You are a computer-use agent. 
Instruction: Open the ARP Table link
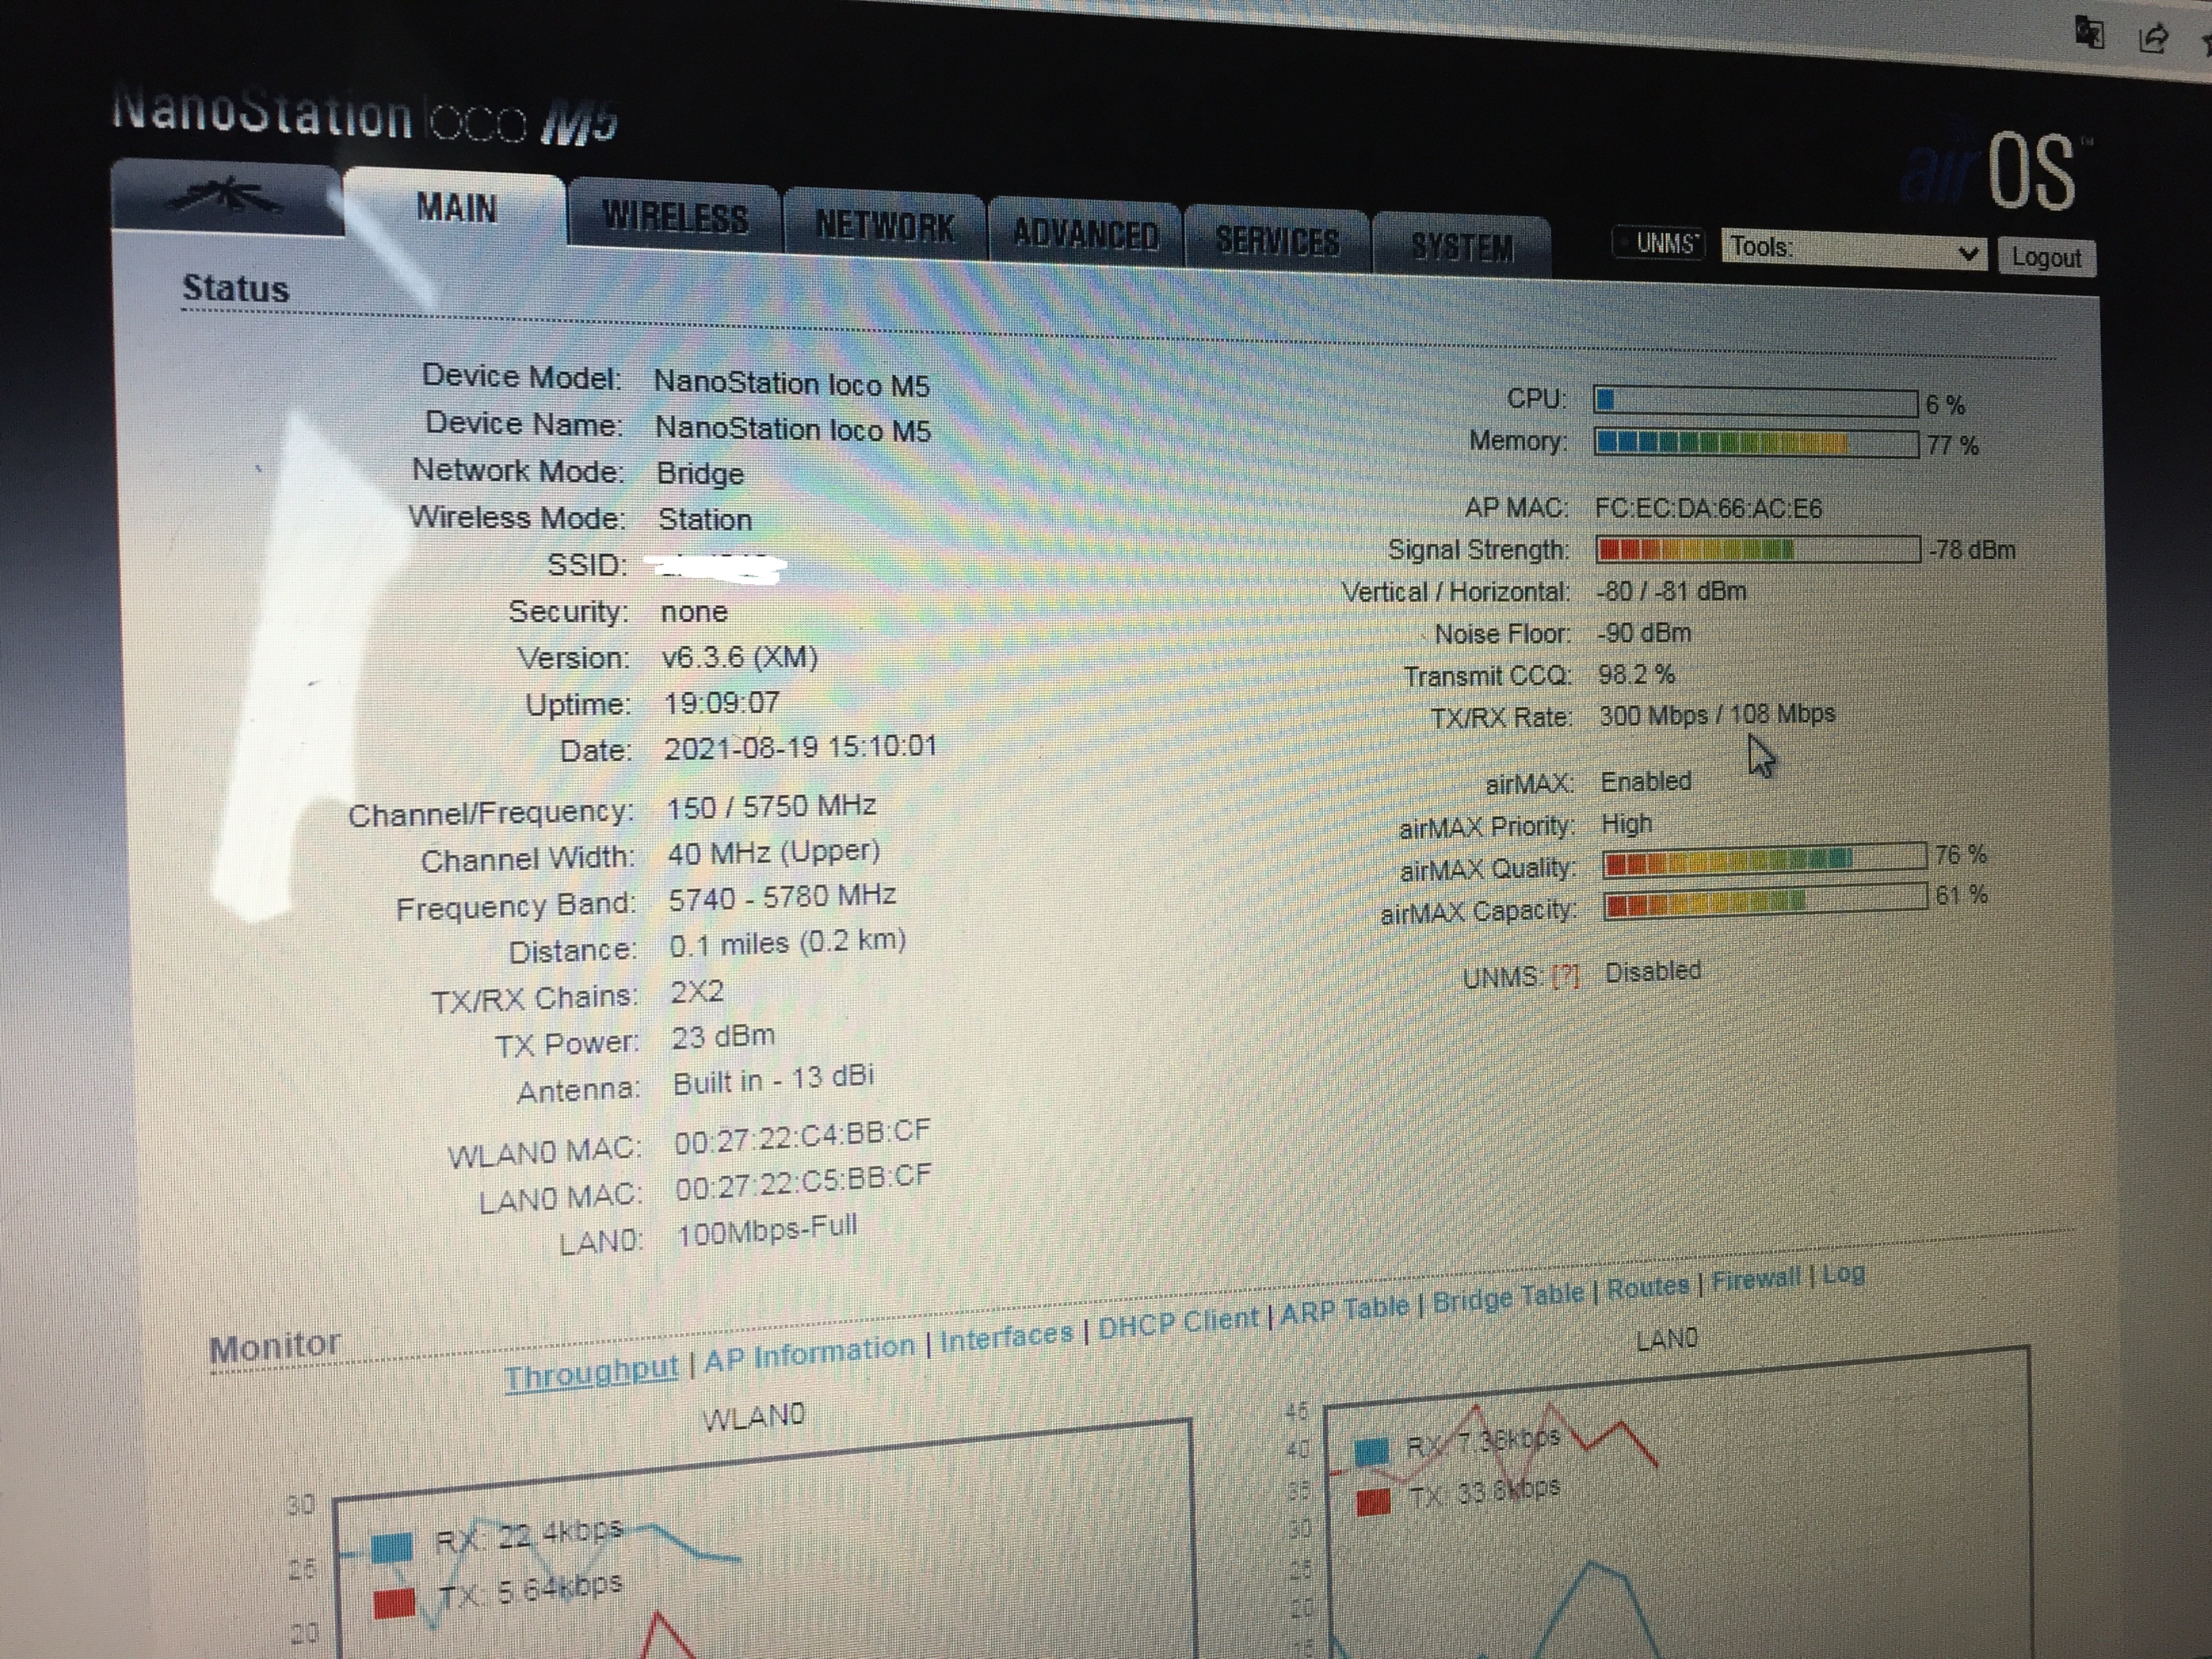1344,1309
